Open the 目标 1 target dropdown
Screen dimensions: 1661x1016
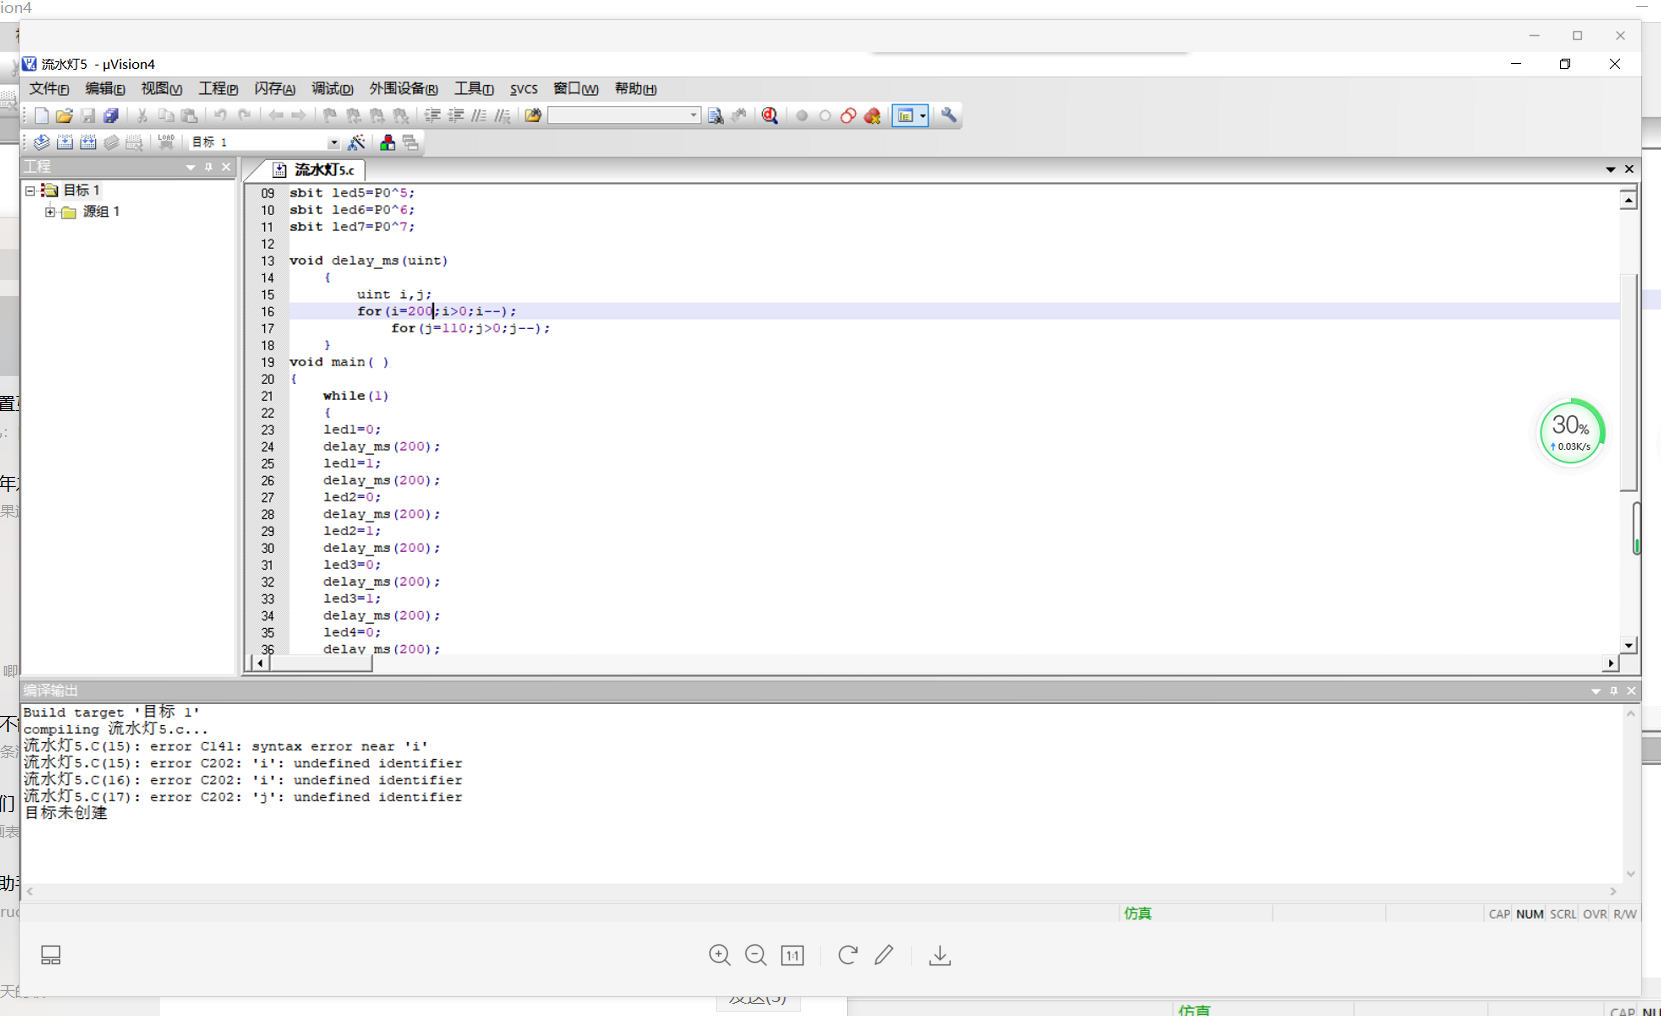[333, 143]
